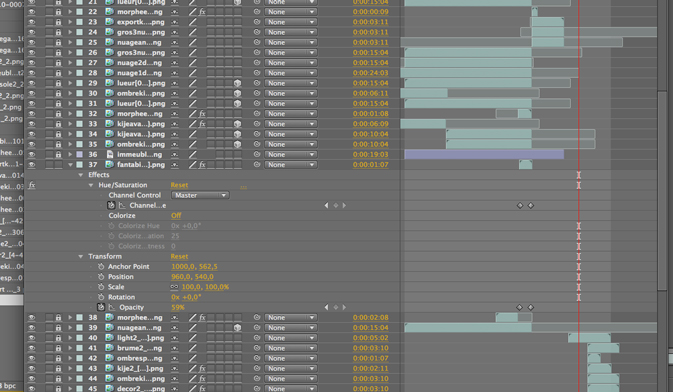
Task: Select layer 36 purple label color swatch
Action: pyautogui.click(x=79, y=155)
